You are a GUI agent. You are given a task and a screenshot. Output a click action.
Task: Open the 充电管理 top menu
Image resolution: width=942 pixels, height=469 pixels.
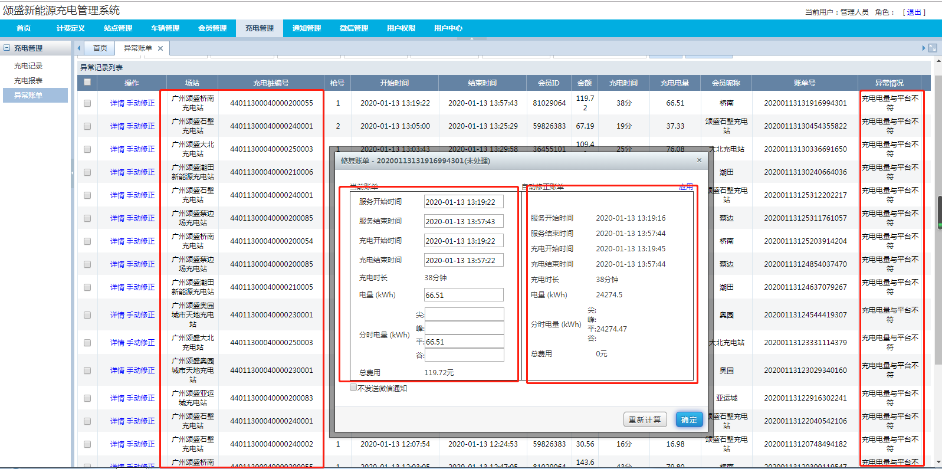click(263, 28)
